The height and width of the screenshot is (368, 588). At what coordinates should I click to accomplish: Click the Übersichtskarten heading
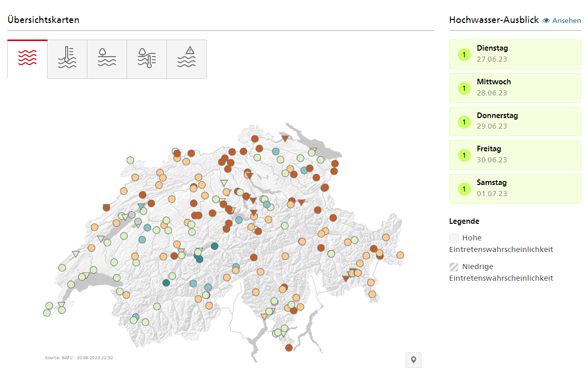(x=44, y=20)
